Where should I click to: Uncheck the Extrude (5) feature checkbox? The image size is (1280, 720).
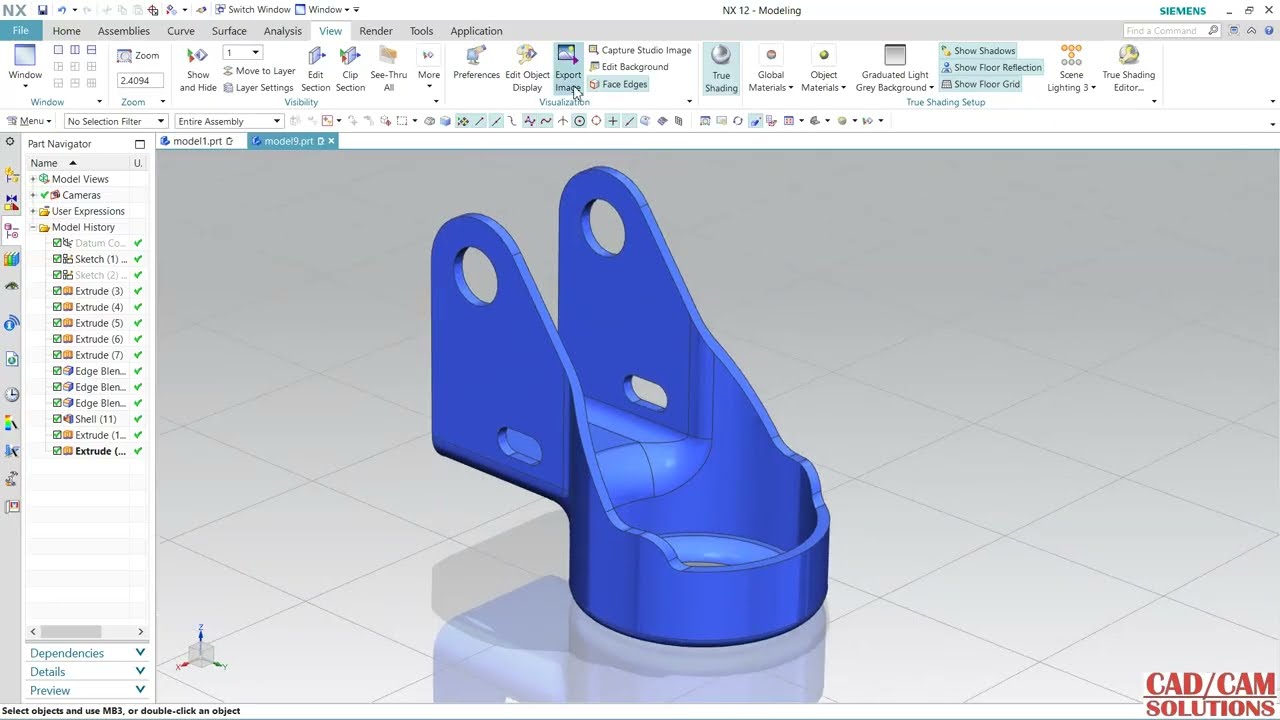click(x=57, y=323)
